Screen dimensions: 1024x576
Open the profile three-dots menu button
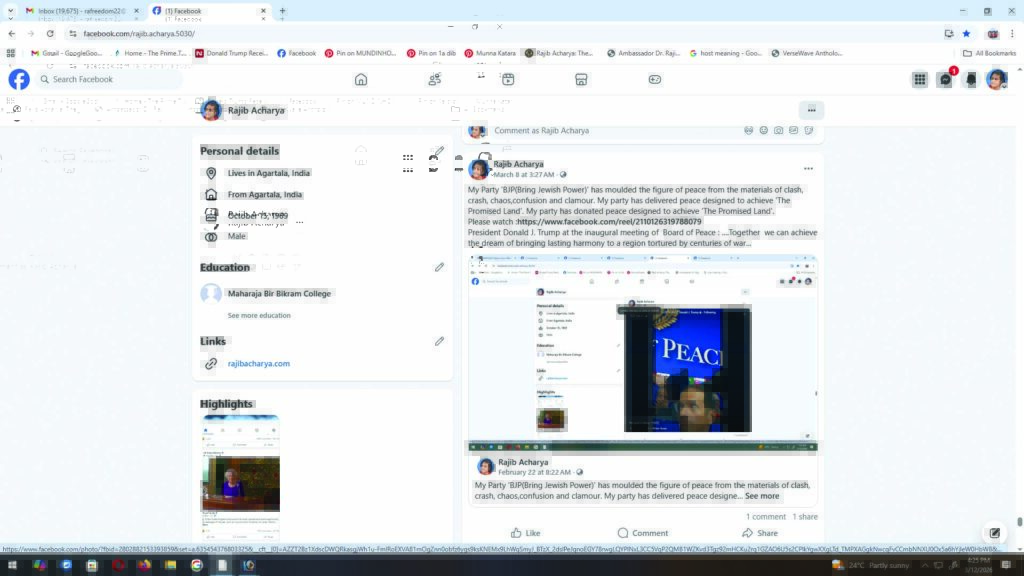(x=811, y=110)
